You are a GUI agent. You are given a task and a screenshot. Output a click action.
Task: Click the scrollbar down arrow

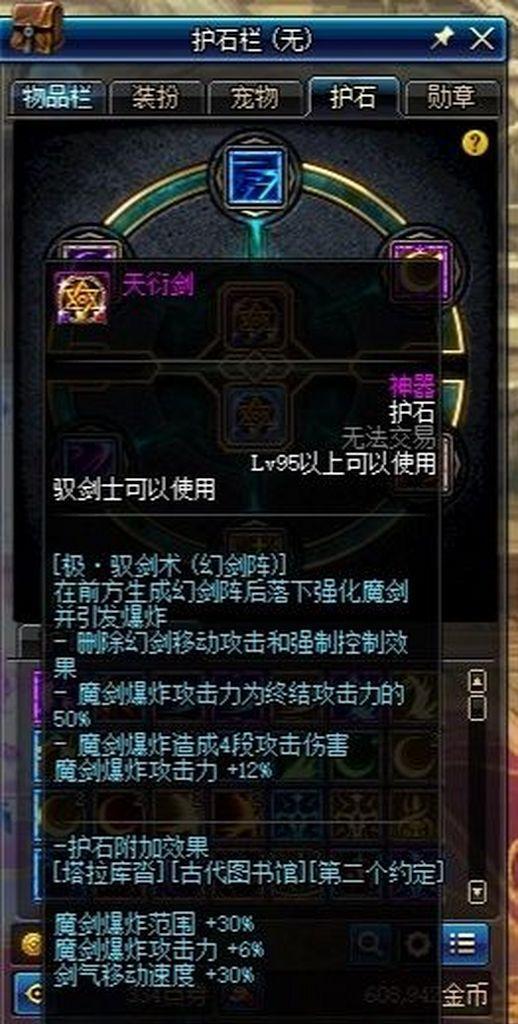(x=479, y=891)
